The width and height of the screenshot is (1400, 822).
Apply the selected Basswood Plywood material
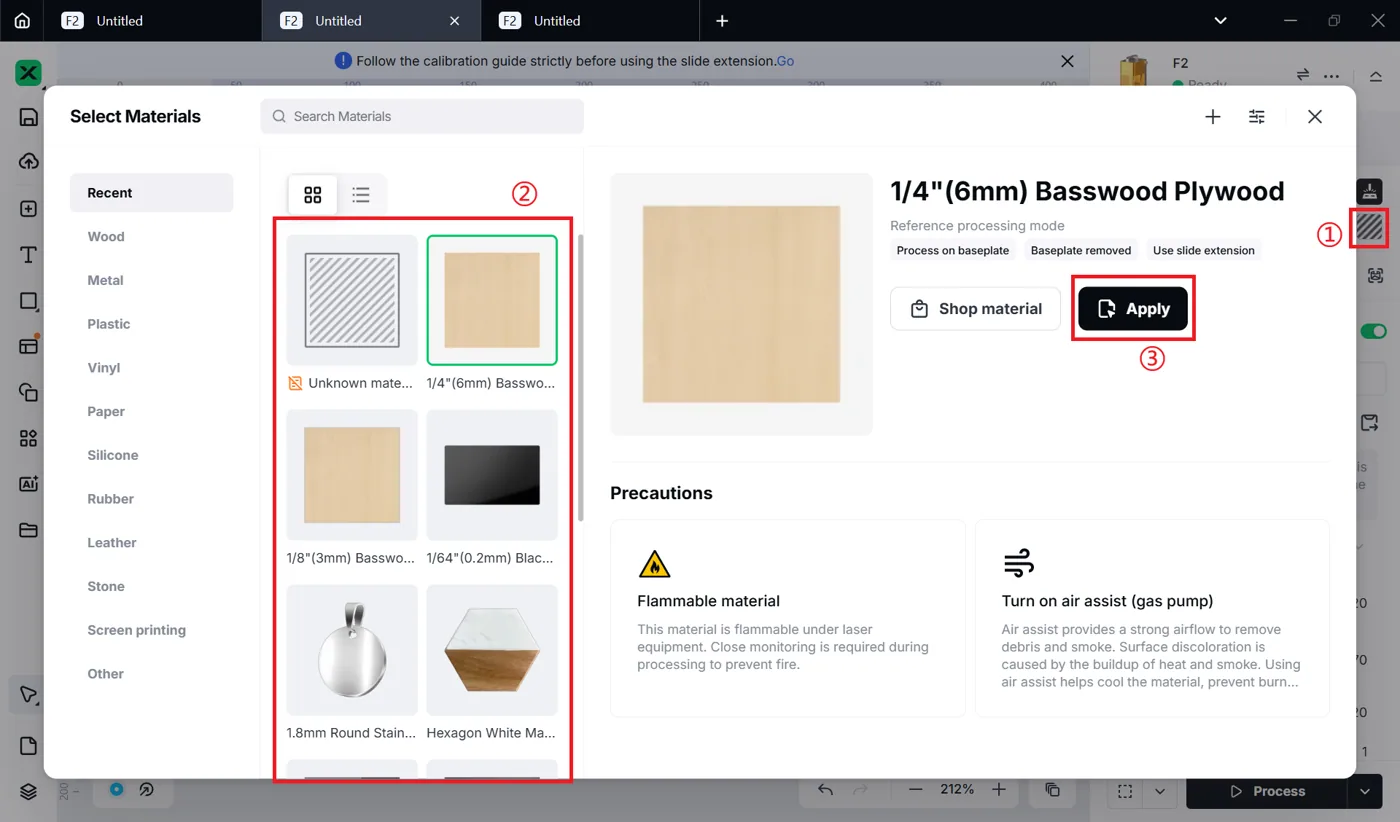click(x=1133, y=309)
